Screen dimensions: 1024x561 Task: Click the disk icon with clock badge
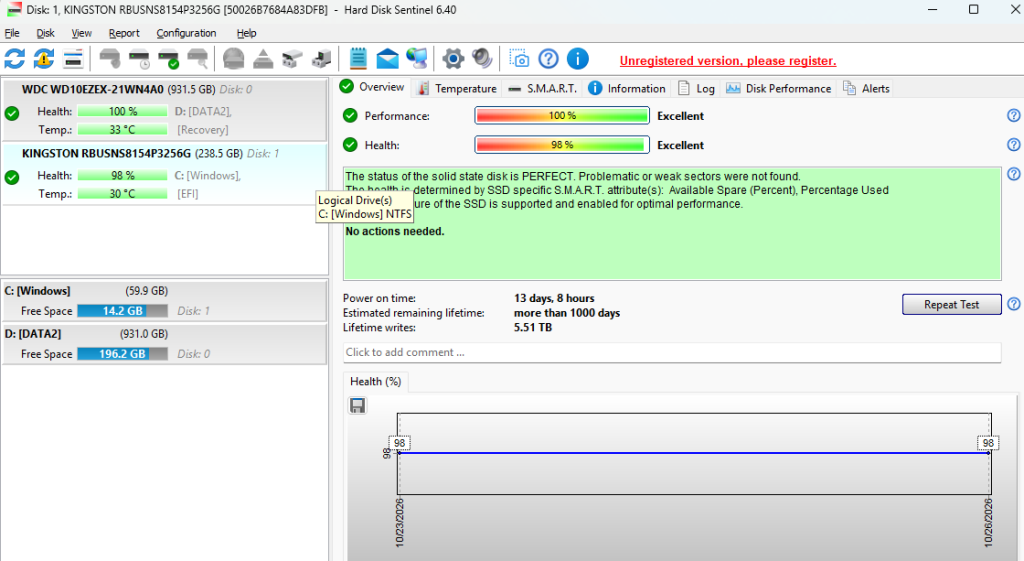(x=139, y=59)
